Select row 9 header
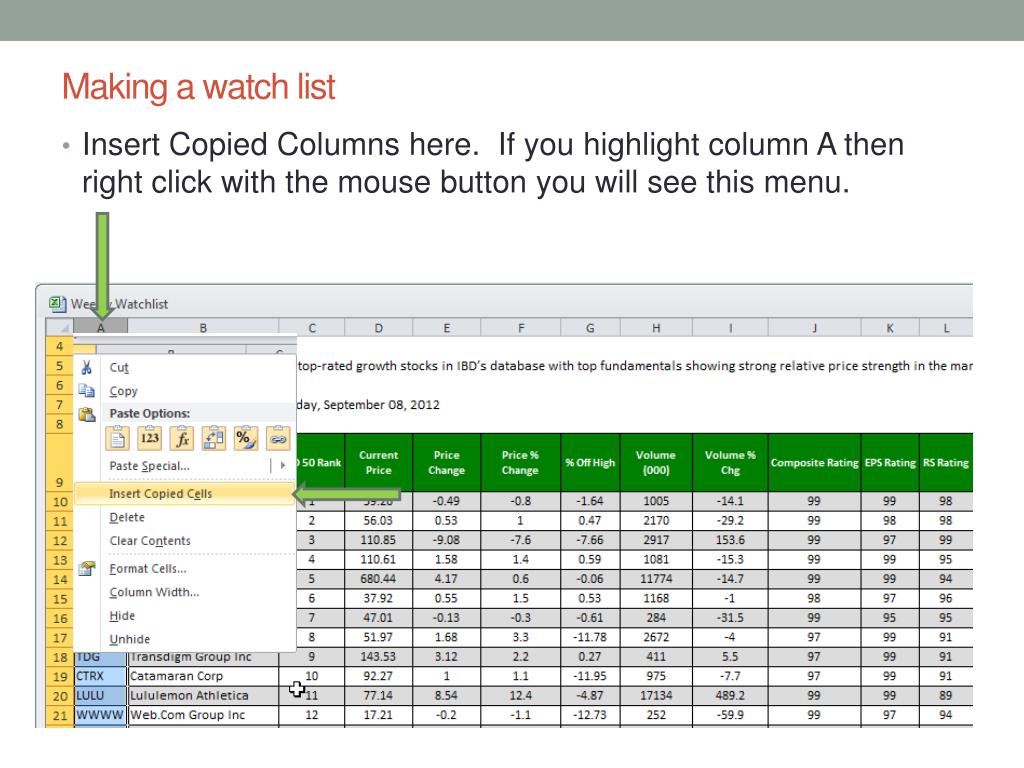Image resolution: width=1024 pixels, height=768 pixels. [59, 463]
